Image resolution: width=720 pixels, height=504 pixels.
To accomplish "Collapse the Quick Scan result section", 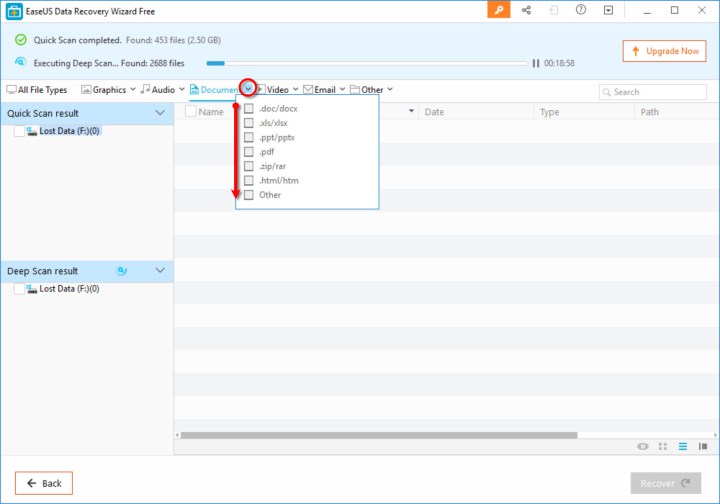I will click(160, 113).
